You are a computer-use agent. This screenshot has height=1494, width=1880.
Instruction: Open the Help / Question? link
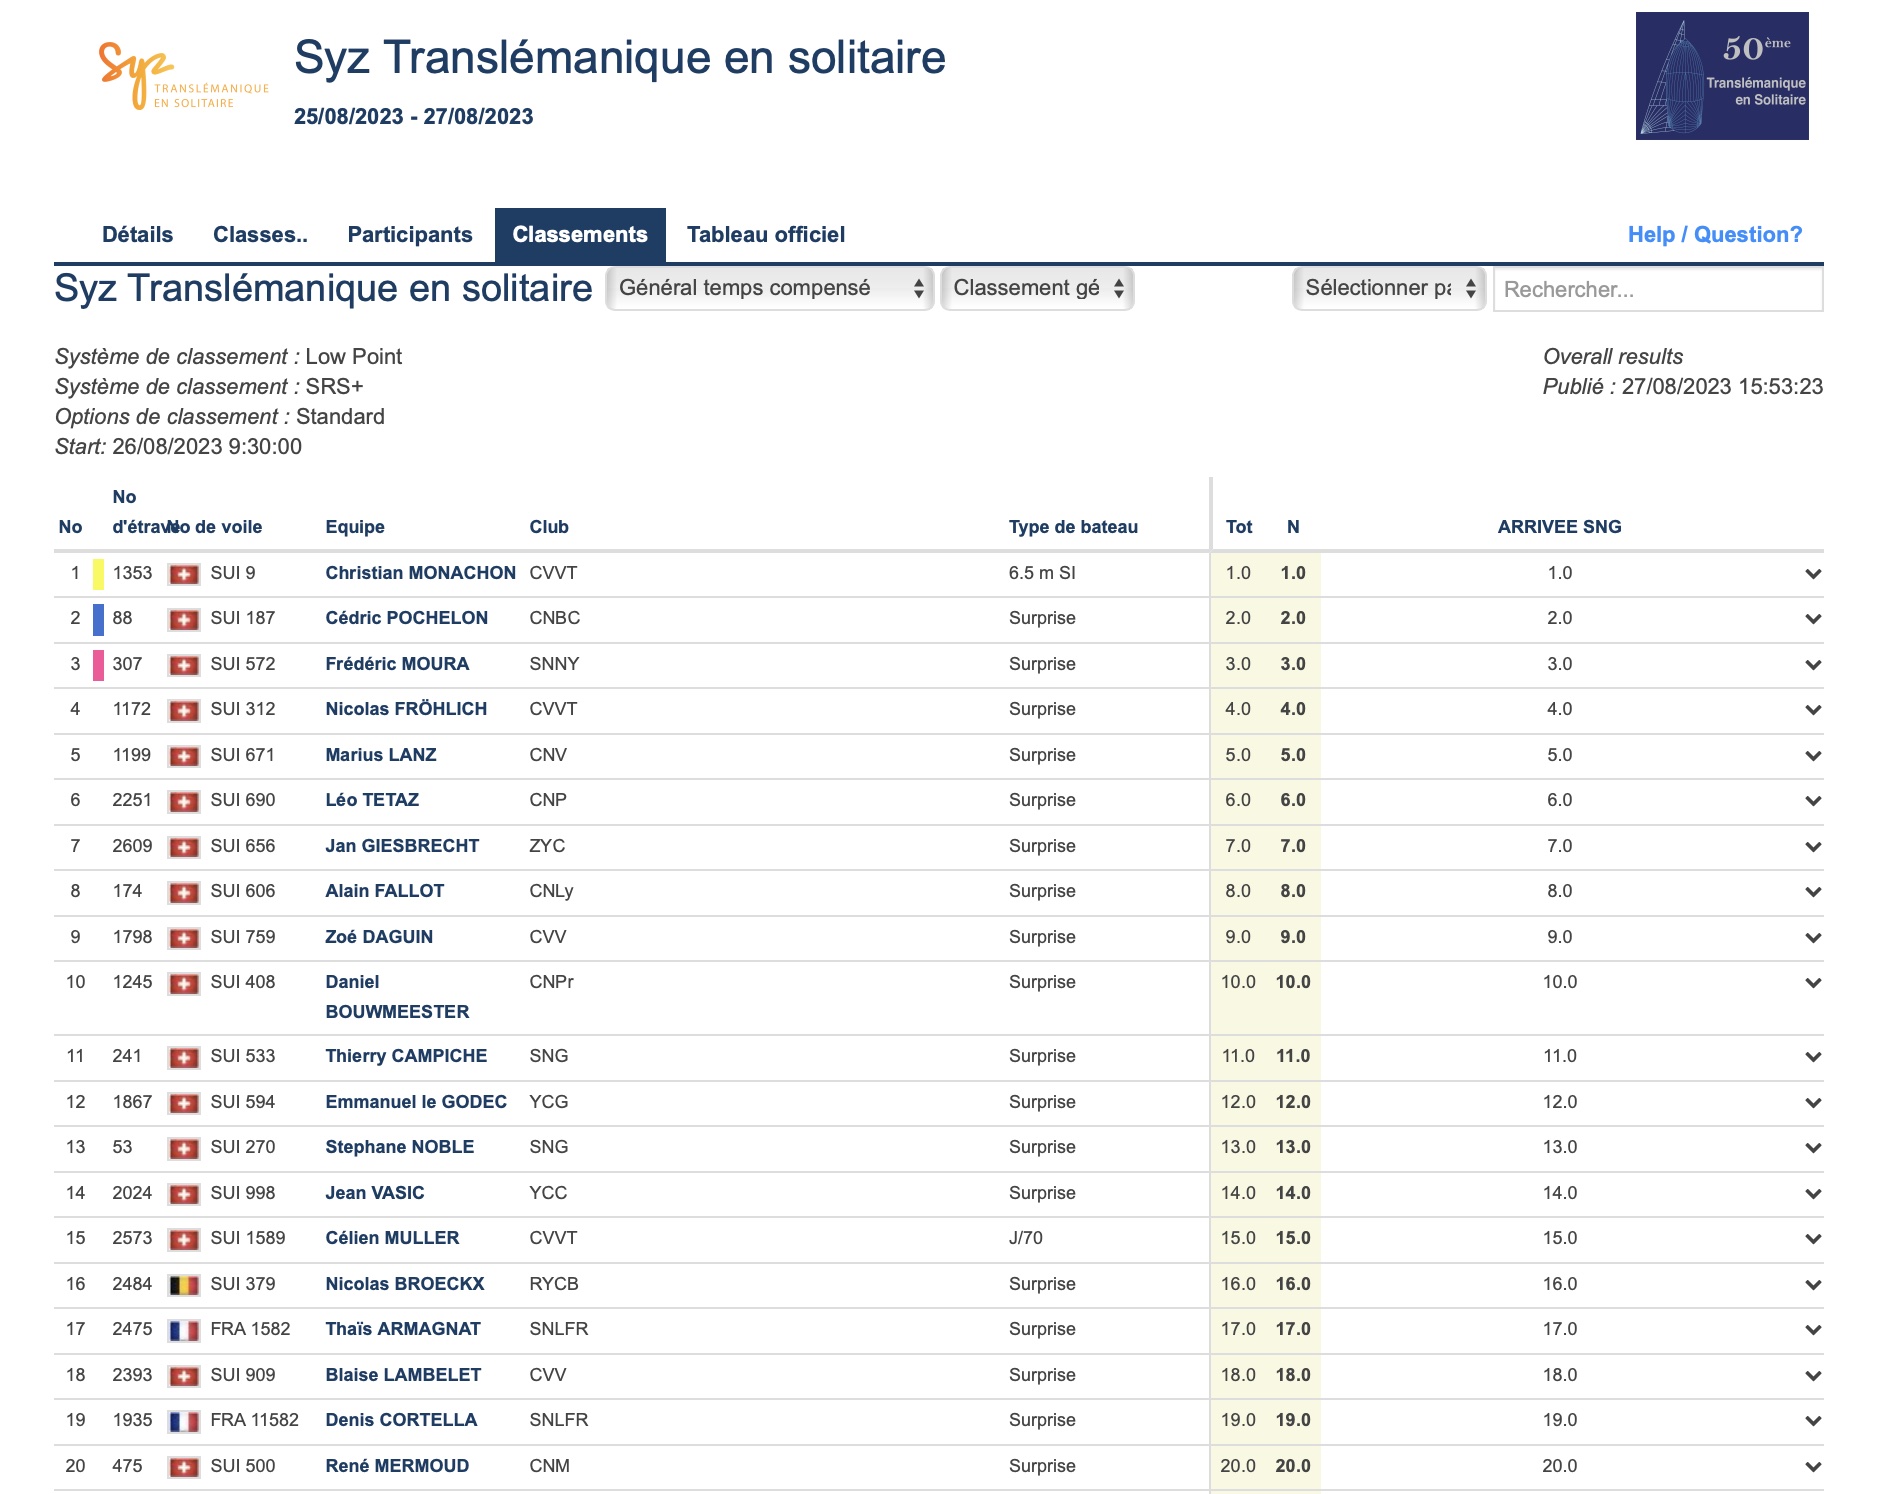pyautogui.click(x=1714, y=235)
